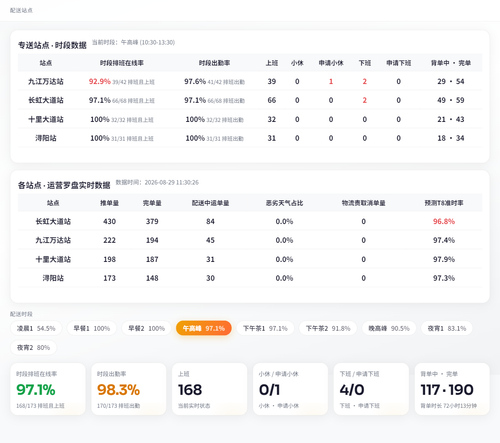Image resolution: width=500 pixels, height=443 pixels.
Task: Click the 物流责取消单量 column header
Action: coord(364,203)
